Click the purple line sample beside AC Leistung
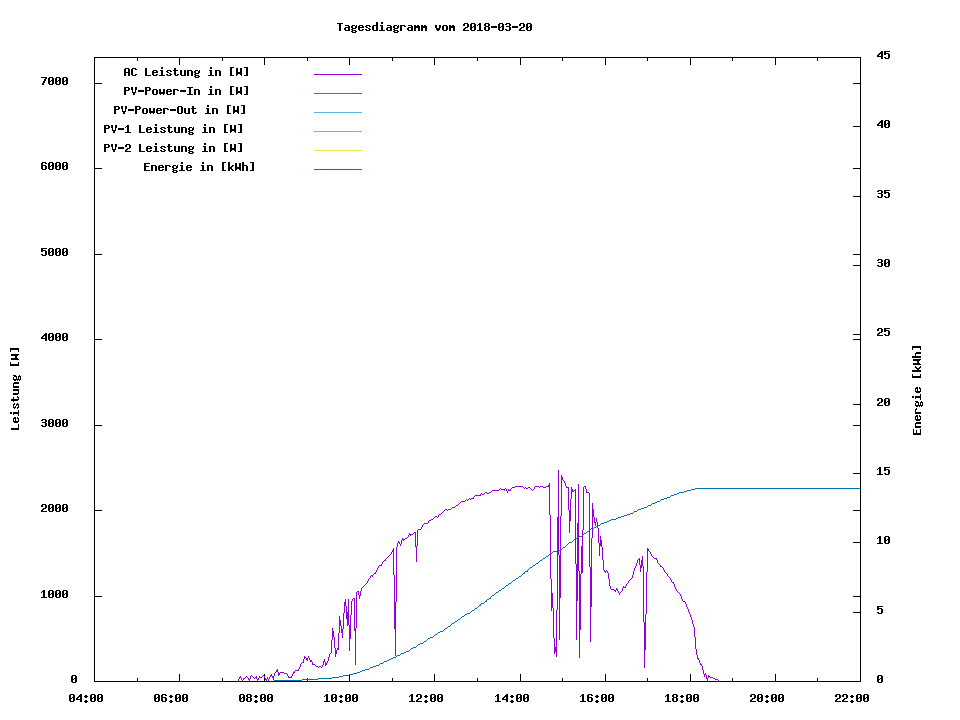The image size is (960, 720). pos(337,74)
